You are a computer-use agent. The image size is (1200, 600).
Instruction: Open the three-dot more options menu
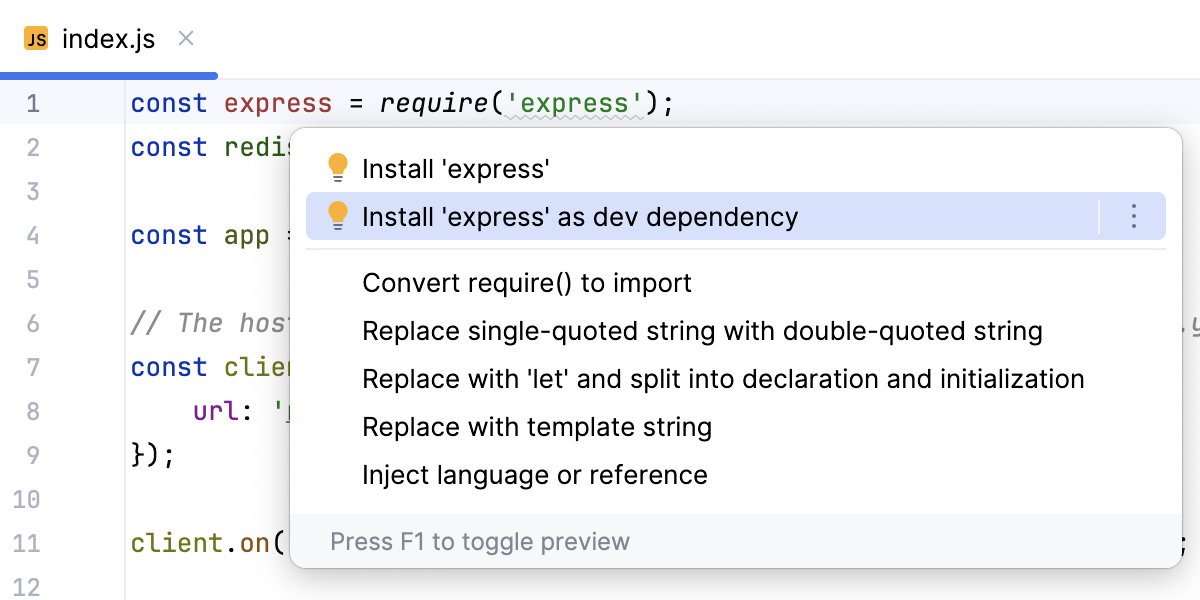(1133, 216)
